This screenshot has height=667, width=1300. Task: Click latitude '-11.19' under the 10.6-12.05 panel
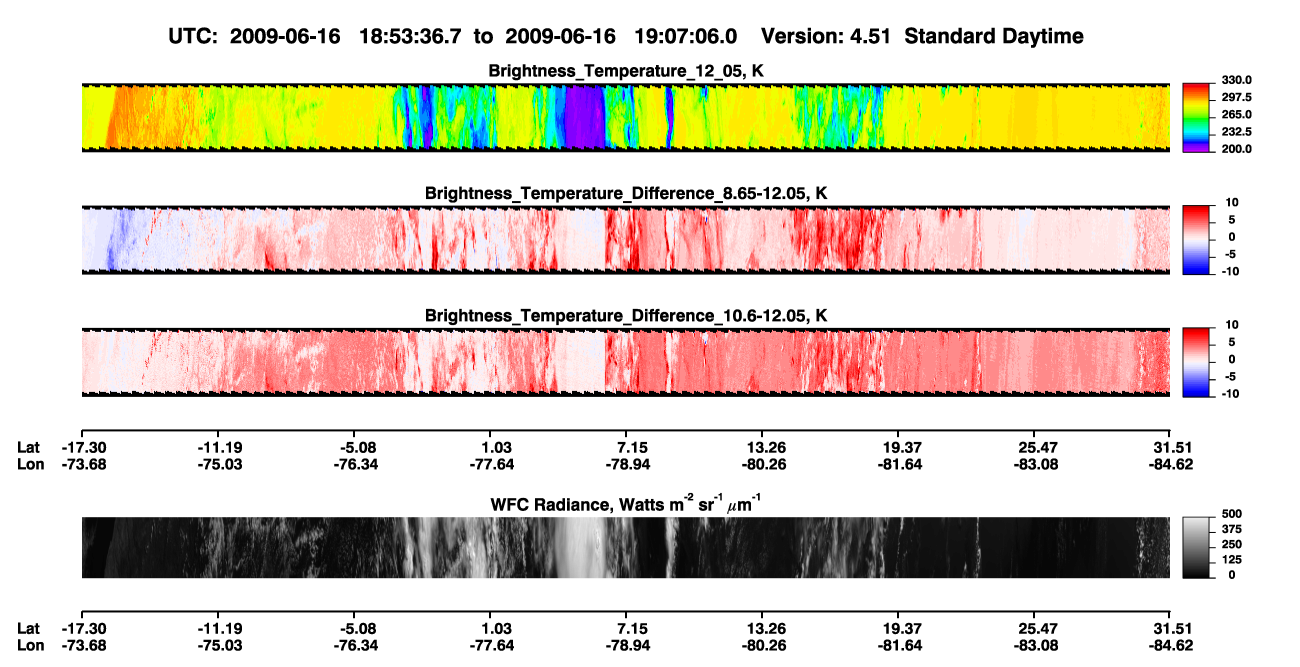pos(219,447)
